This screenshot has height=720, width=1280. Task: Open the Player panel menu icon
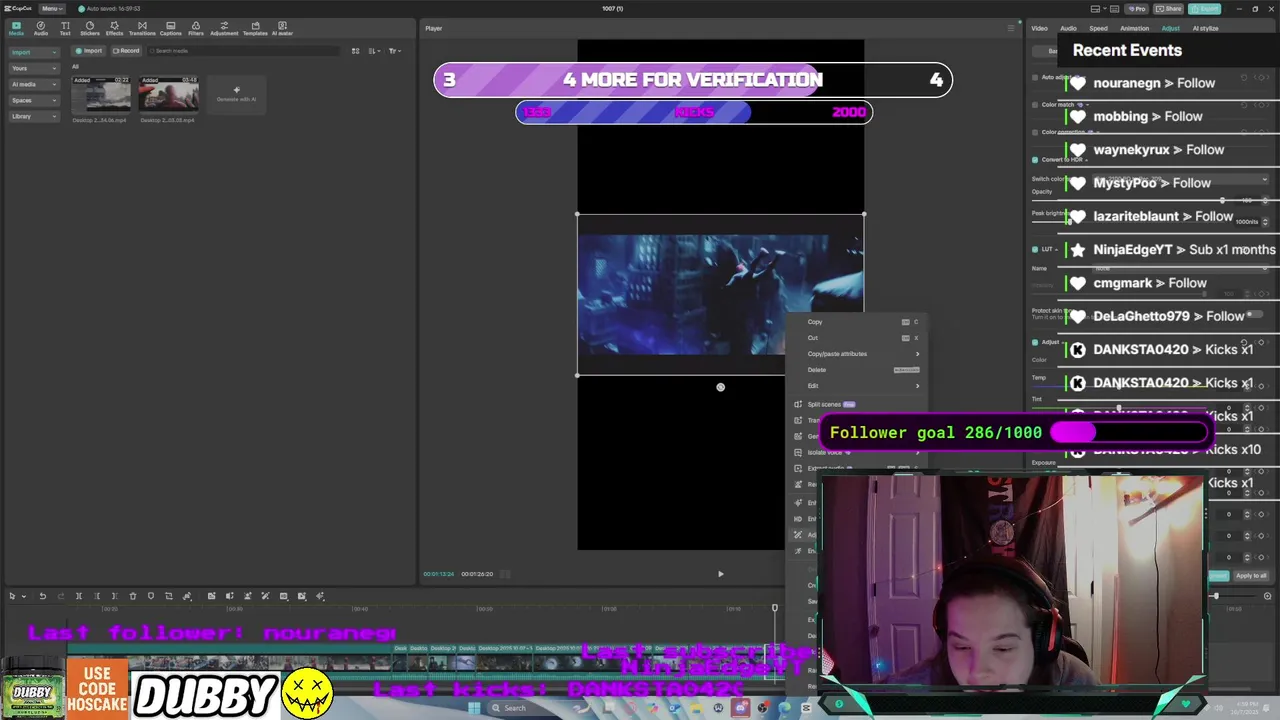coord(1011,28)
